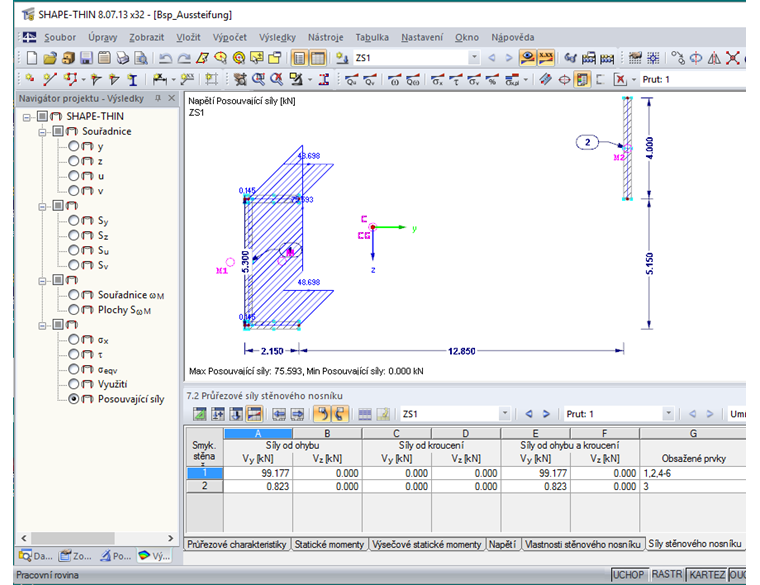Collapse the group containing Sy and Sz
The image size is (760, 585).
(x=43, y=206)
